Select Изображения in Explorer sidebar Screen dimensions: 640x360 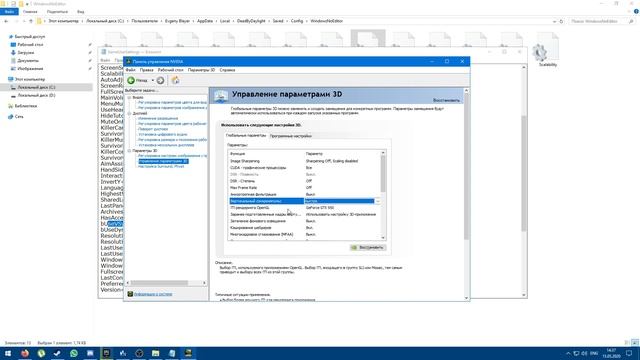tap(30, 69)
